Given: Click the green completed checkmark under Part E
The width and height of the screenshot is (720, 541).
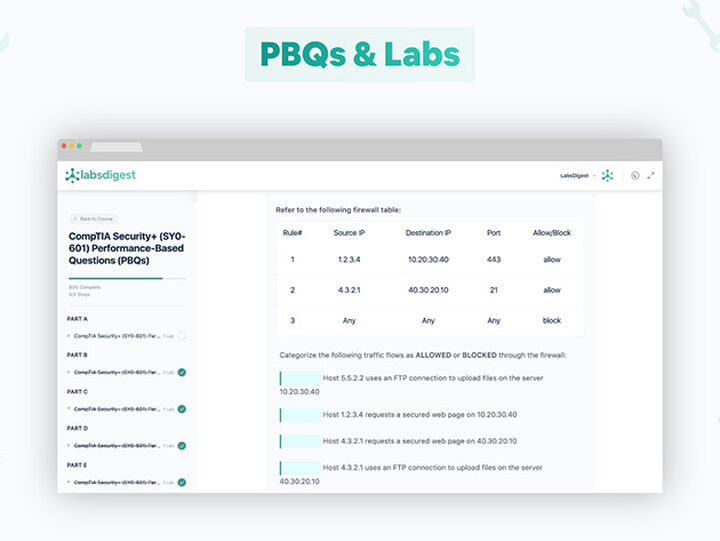Looking at the screenshot, I should (182, 482).
